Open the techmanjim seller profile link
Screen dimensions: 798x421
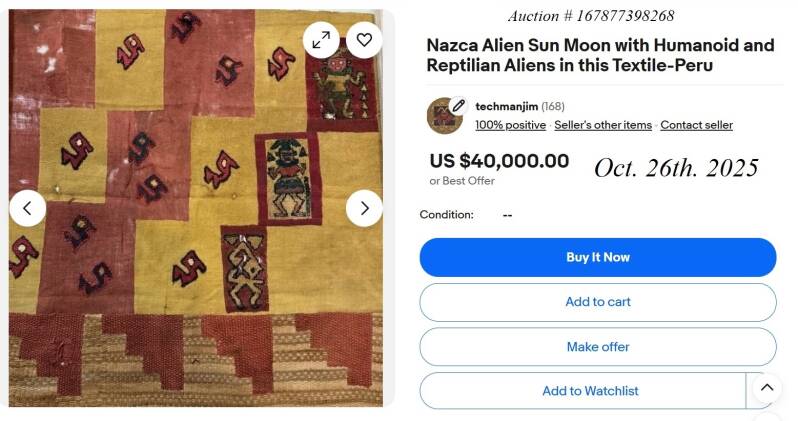[x=506, y=106]
